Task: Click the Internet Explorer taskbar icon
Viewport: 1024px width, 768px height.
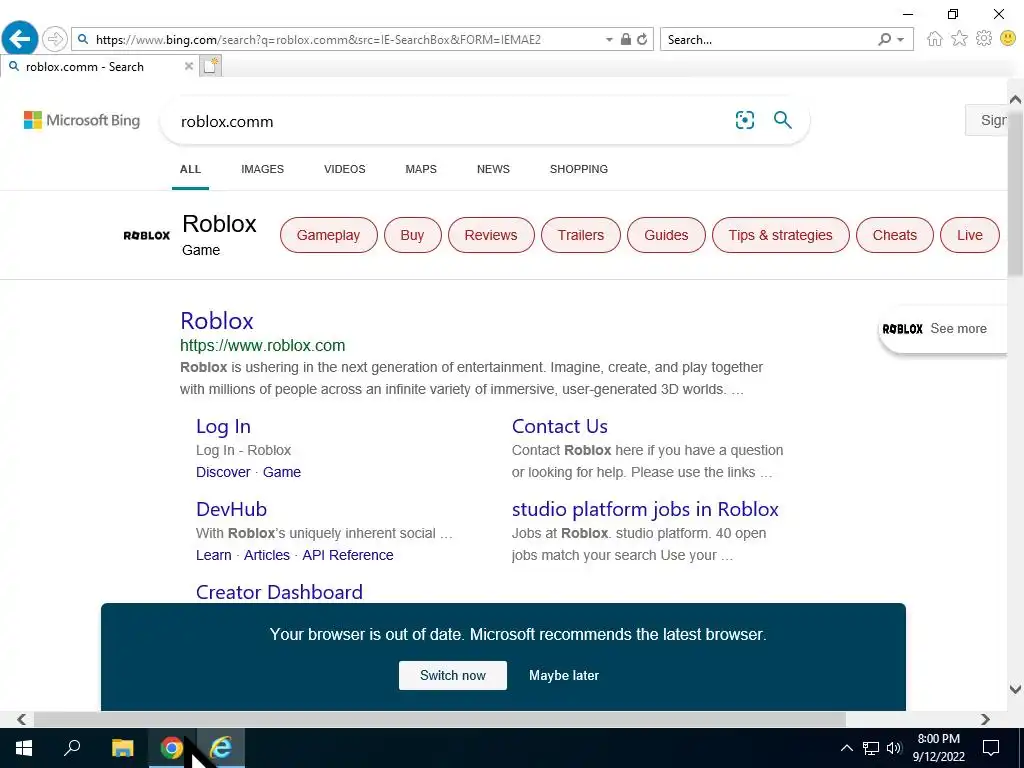Action: click(x=221, y=748)
